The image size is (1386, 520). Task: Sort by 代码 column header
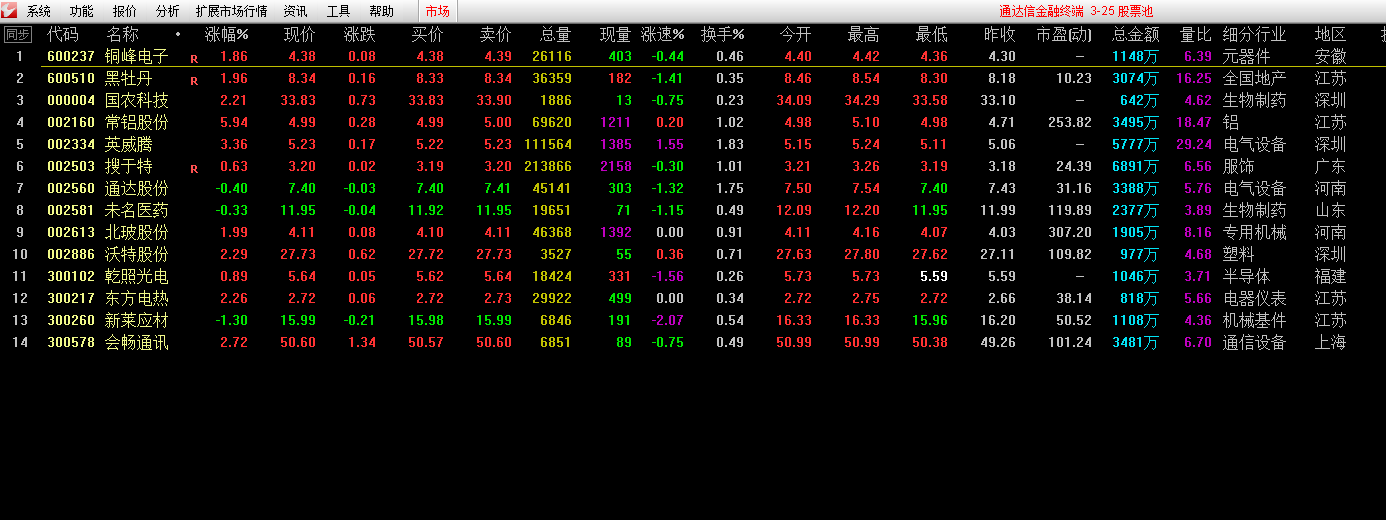point(63,35)
